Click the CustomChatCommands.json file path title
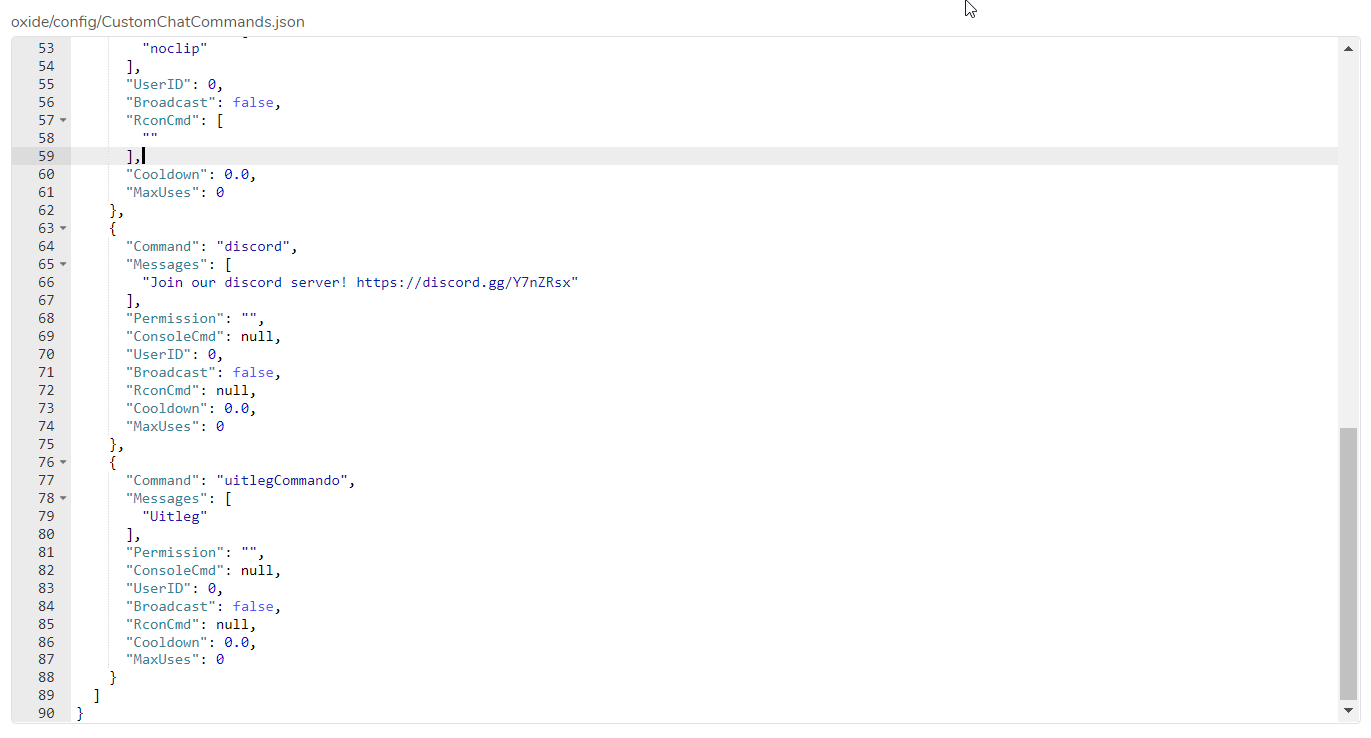Image resolution: width=1371 pixels, height=738 pixels. [x=158, y=21]
